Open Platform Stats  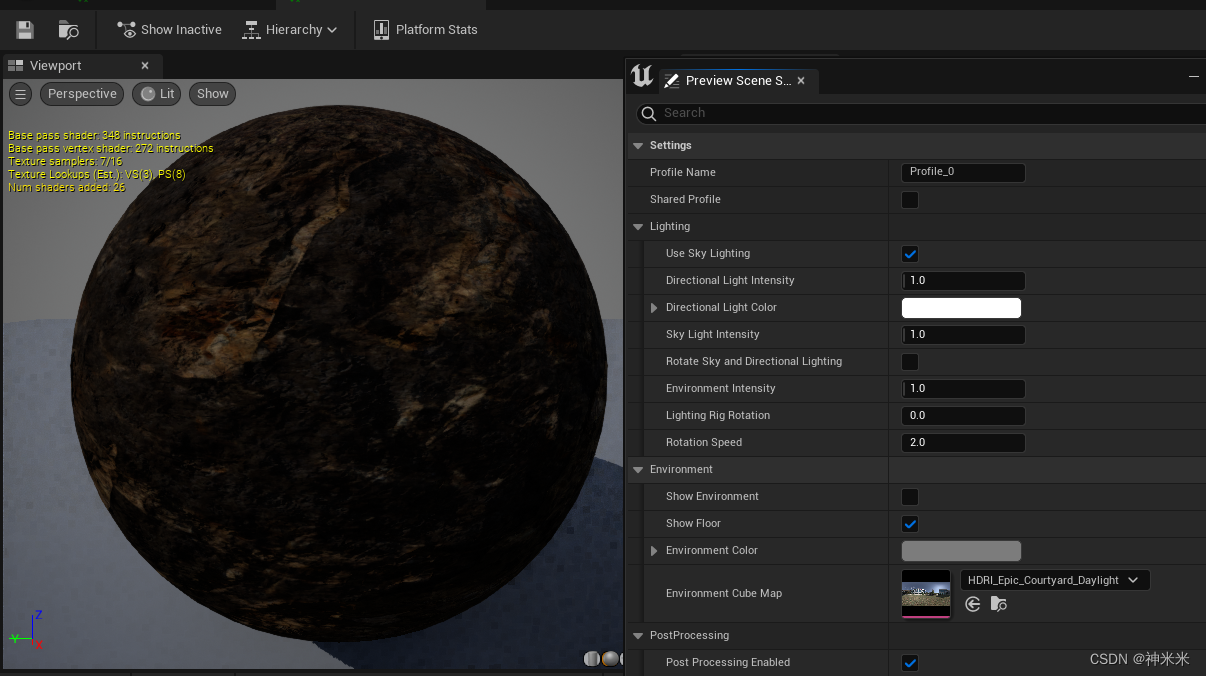point(425,30)
